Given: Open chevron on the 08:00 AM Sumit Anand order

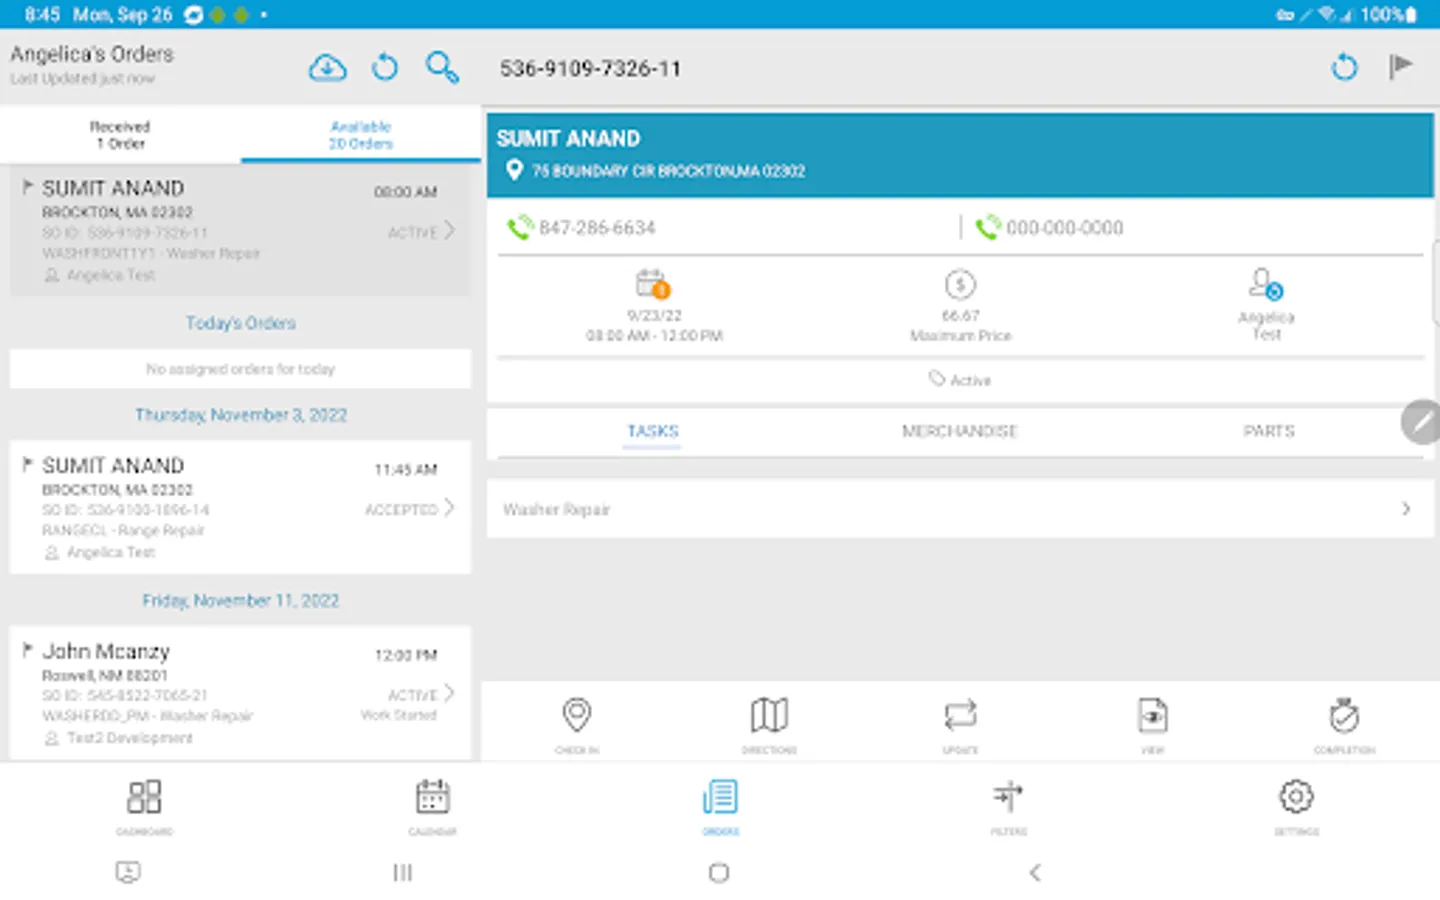Looking at the screenshot, I should coord(449,230).
